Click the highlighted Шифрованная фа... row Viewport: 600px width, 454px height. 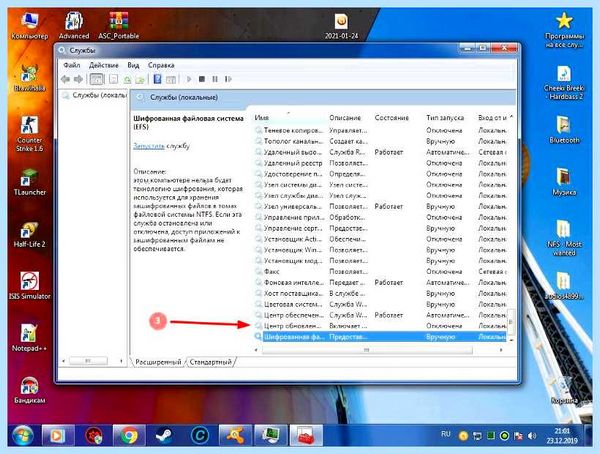click(x=381, y=337)
